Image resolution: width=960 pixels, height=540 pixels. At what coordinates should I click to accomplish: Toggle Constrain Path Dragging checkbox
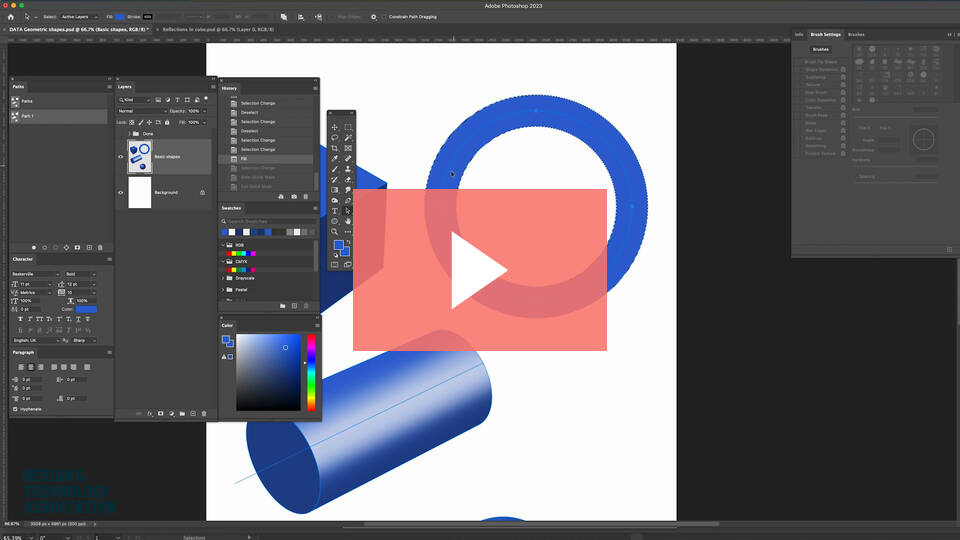(384, 17)
